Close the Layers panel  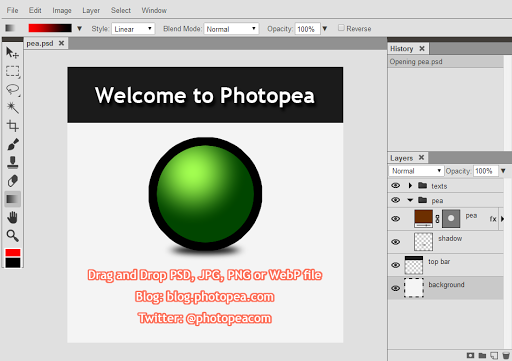coord(421,157)
